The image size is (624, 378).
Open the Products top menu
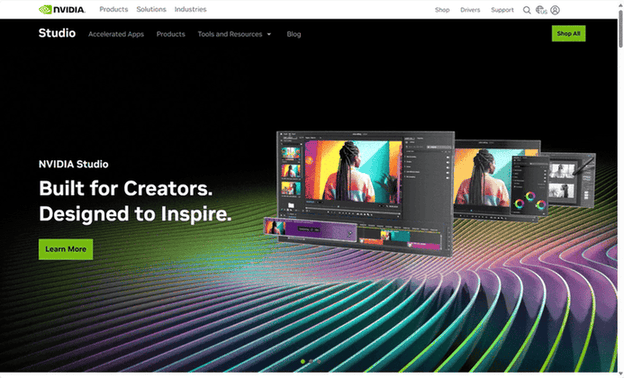coord(113,9)
